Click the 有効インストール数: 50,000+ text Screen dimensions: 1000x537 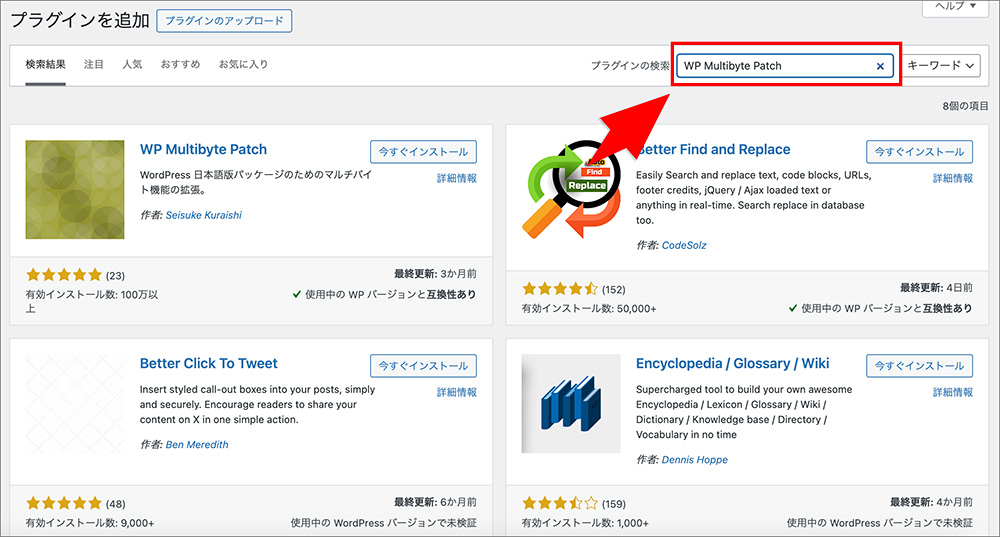point(589,309)
